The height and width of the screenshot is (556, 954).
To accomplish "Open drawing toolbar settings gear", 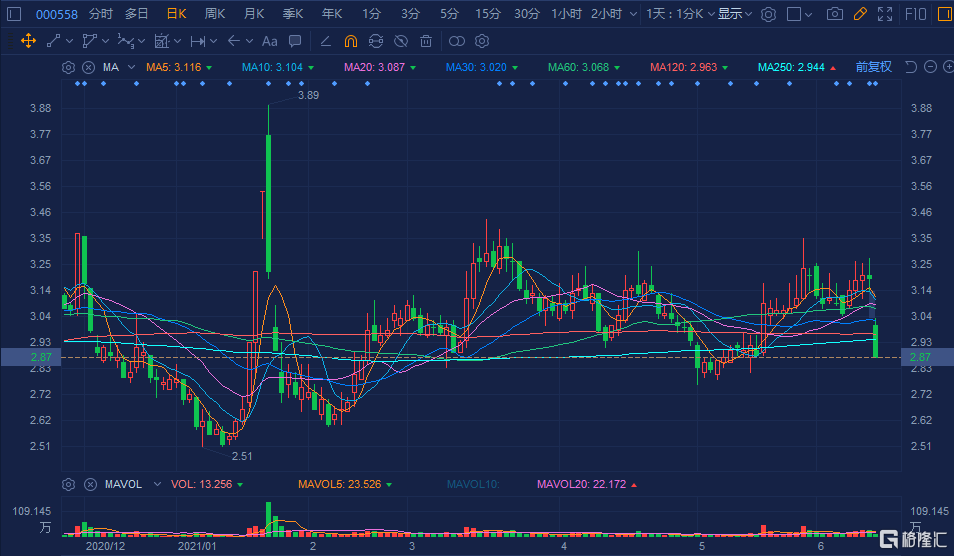I will coord(482,41).
